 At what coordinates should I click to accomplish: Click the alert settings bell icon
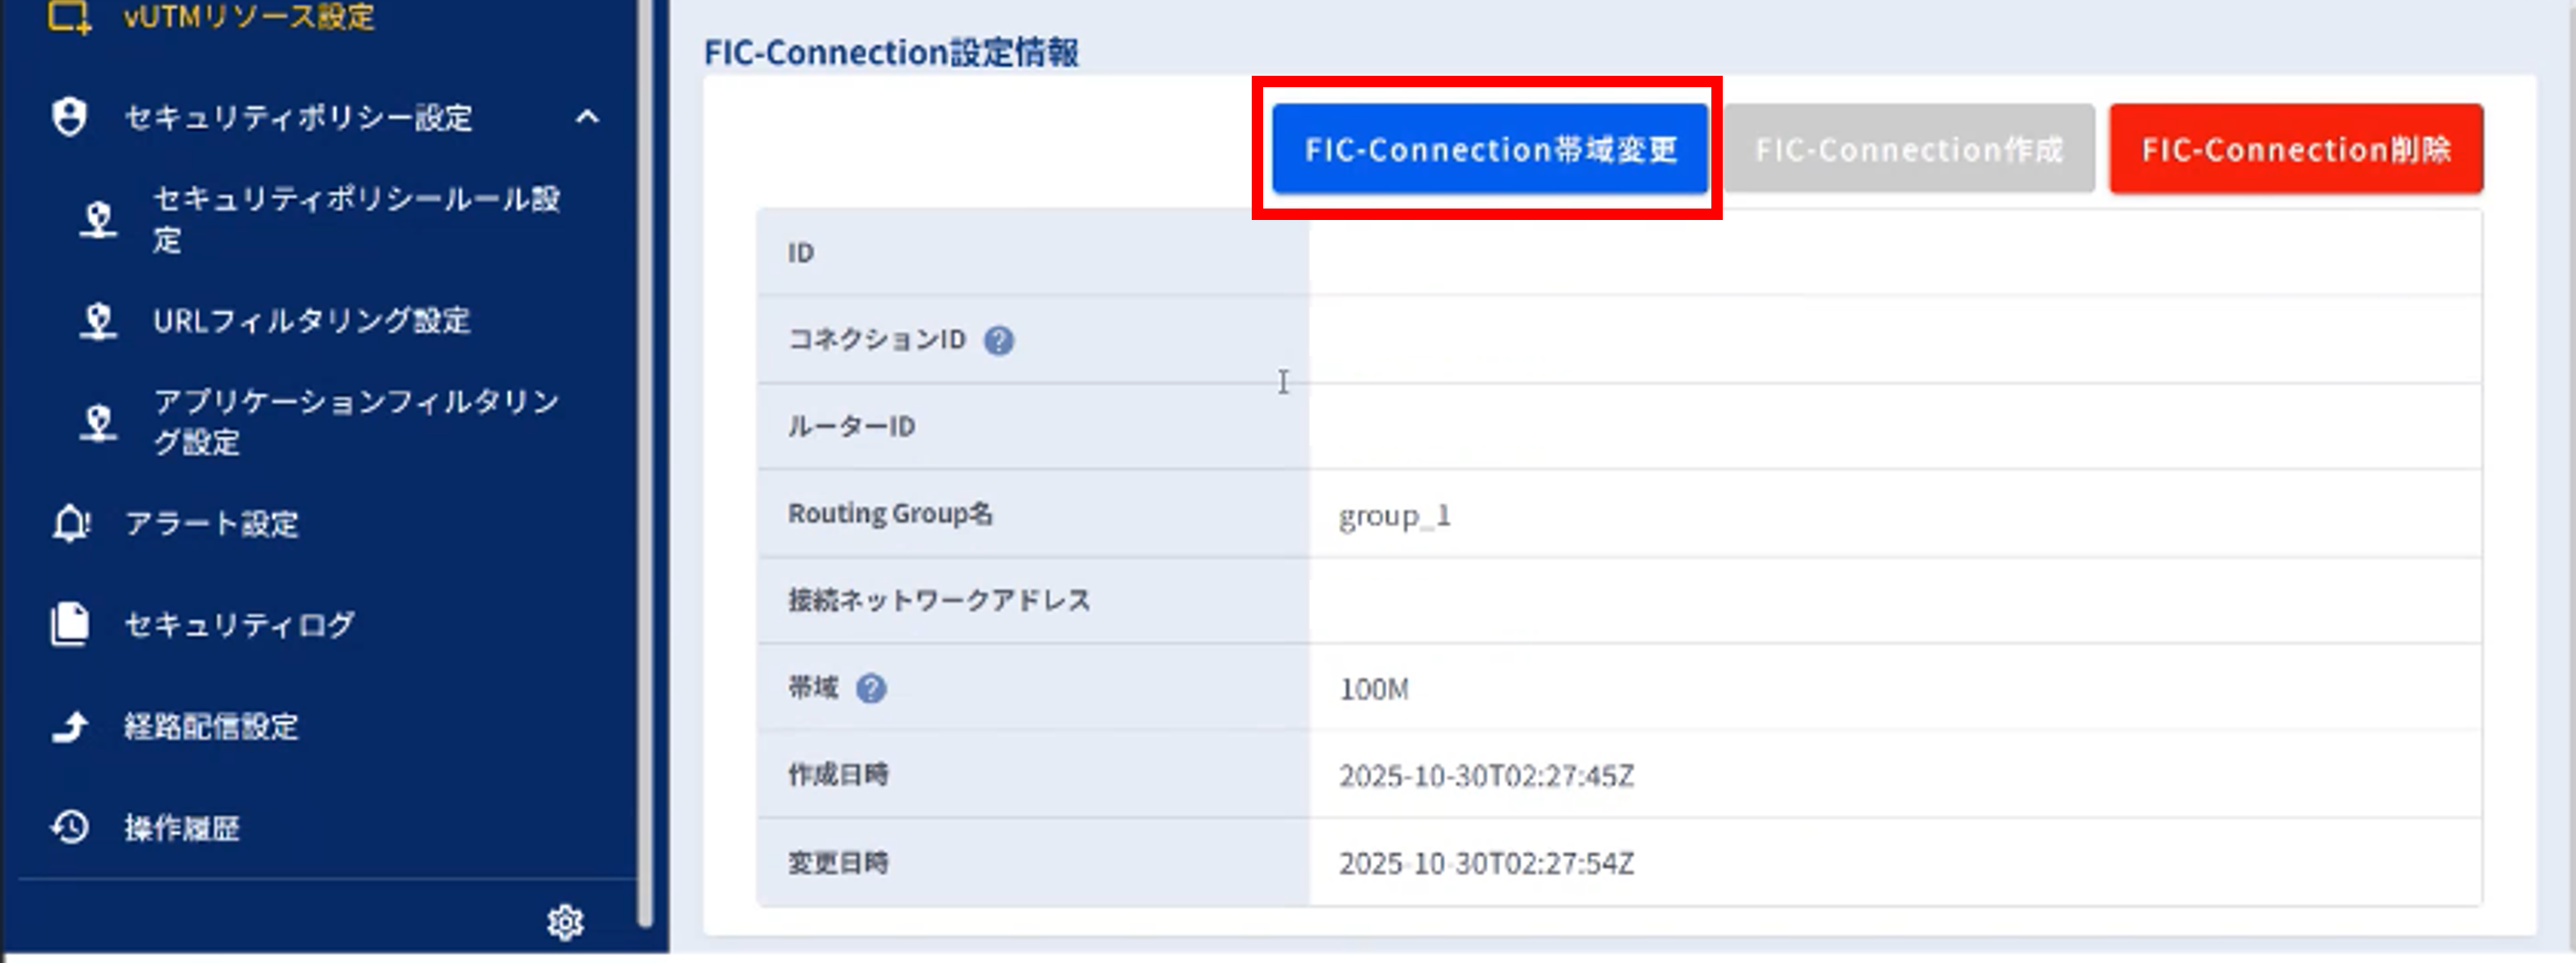[71, 523]
